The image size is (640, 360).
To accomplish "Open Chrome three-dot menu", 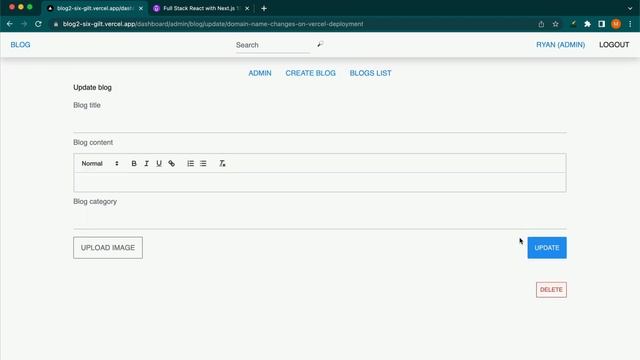I will (630, 24).
